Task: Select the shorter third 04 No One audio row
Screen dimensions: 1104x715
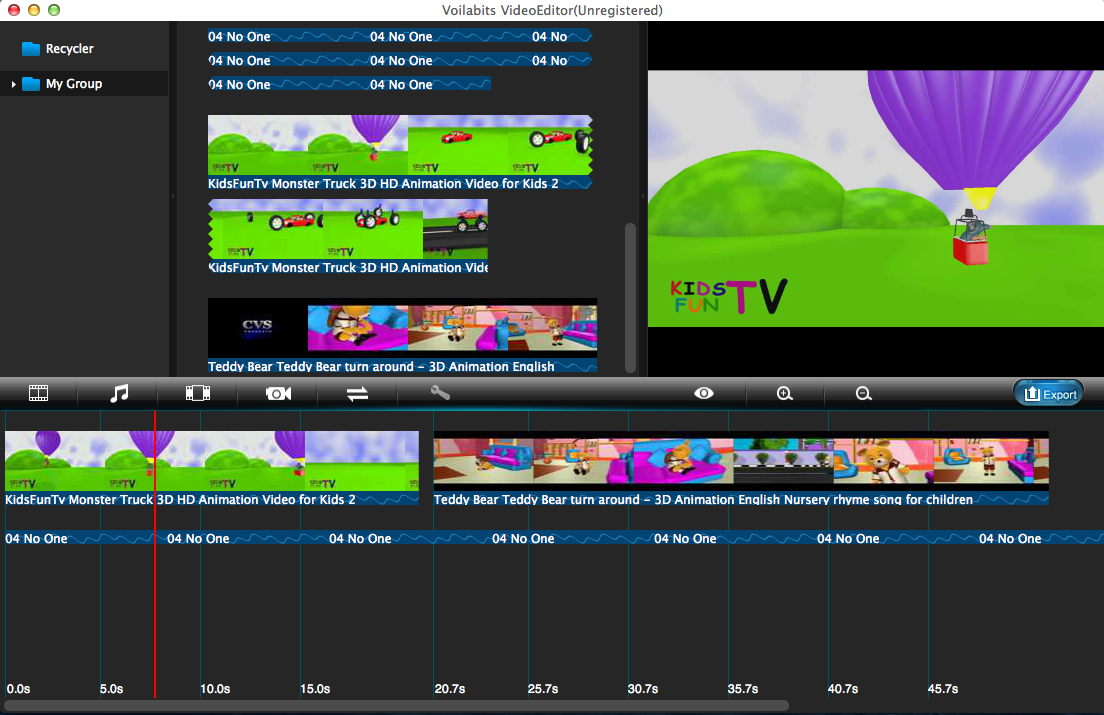Action: (x=349, y=84)
